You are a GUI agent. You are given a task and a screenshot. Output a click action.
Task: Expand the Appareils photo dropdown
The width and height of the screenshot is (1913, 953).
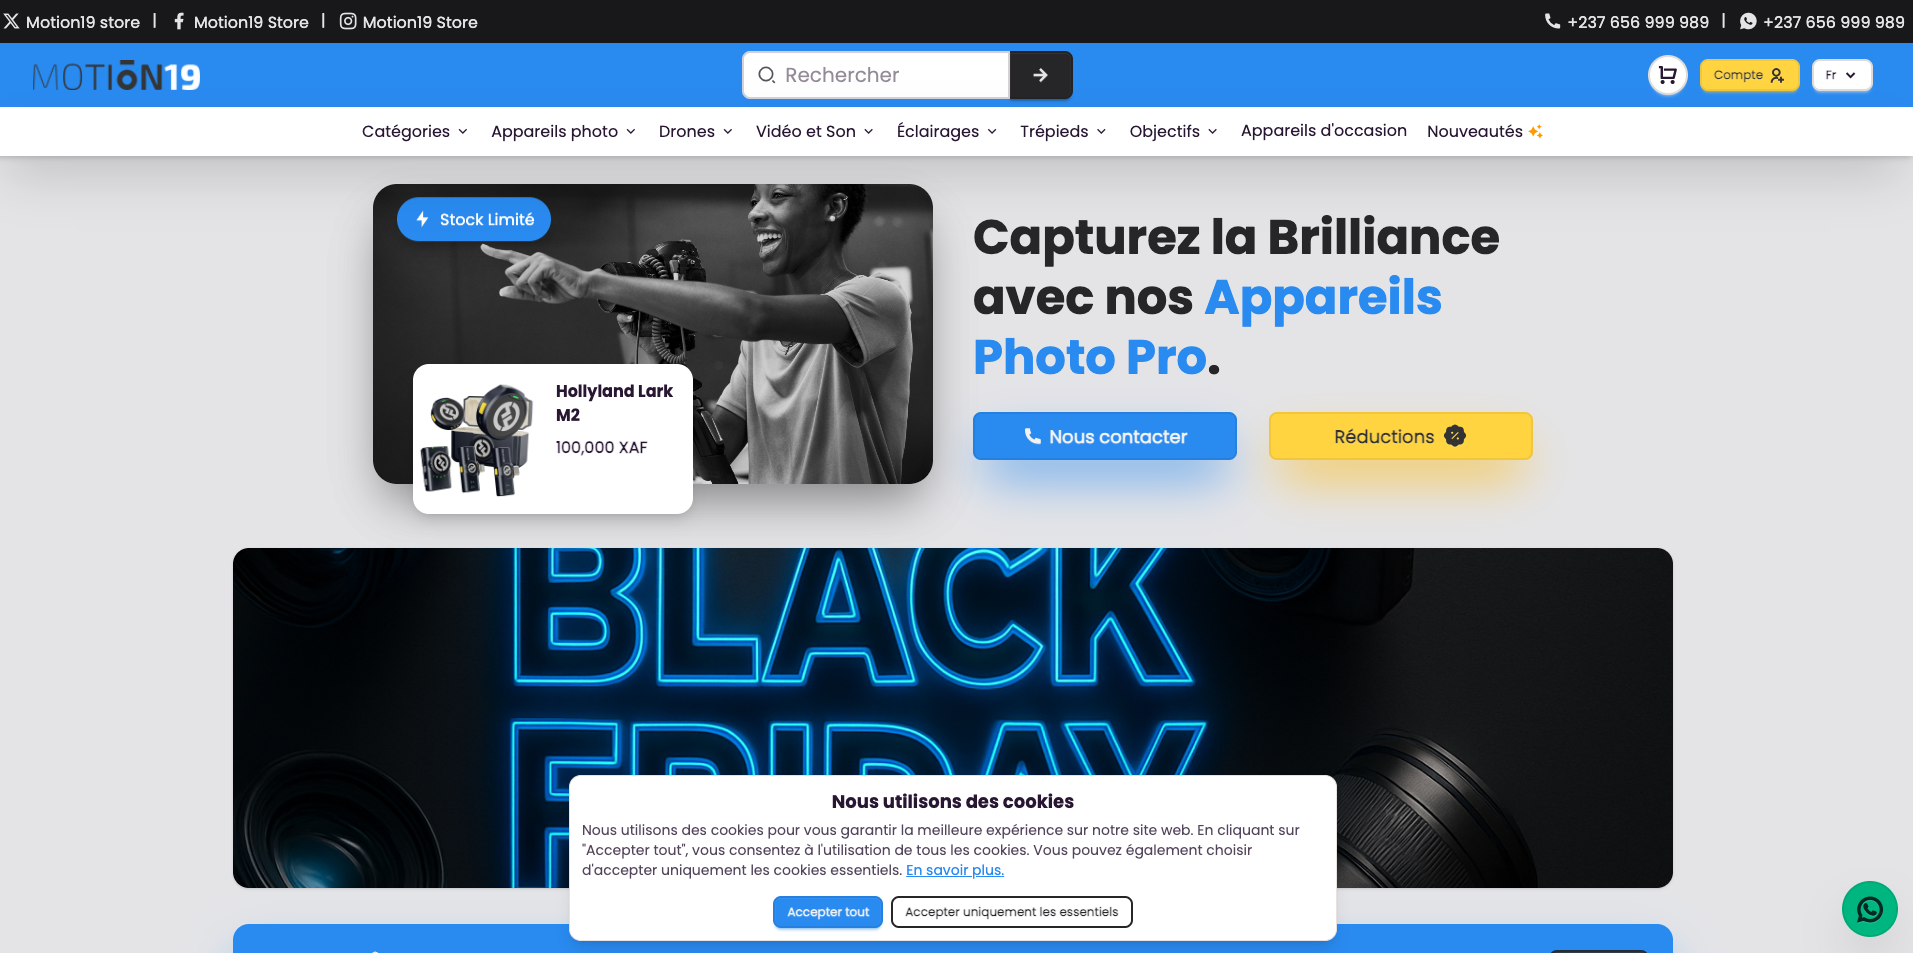[x=563, y=131]
